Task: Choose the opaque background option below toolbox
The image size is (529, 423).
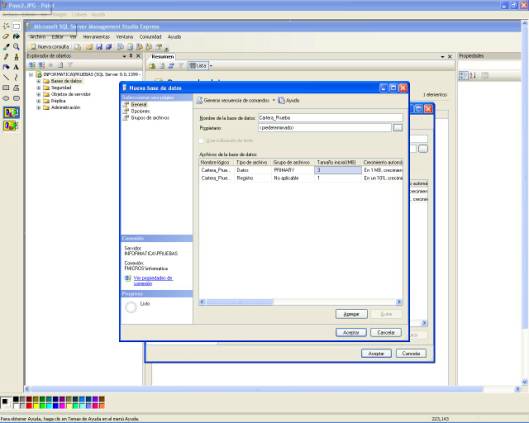Action: [x=11, y=112]
